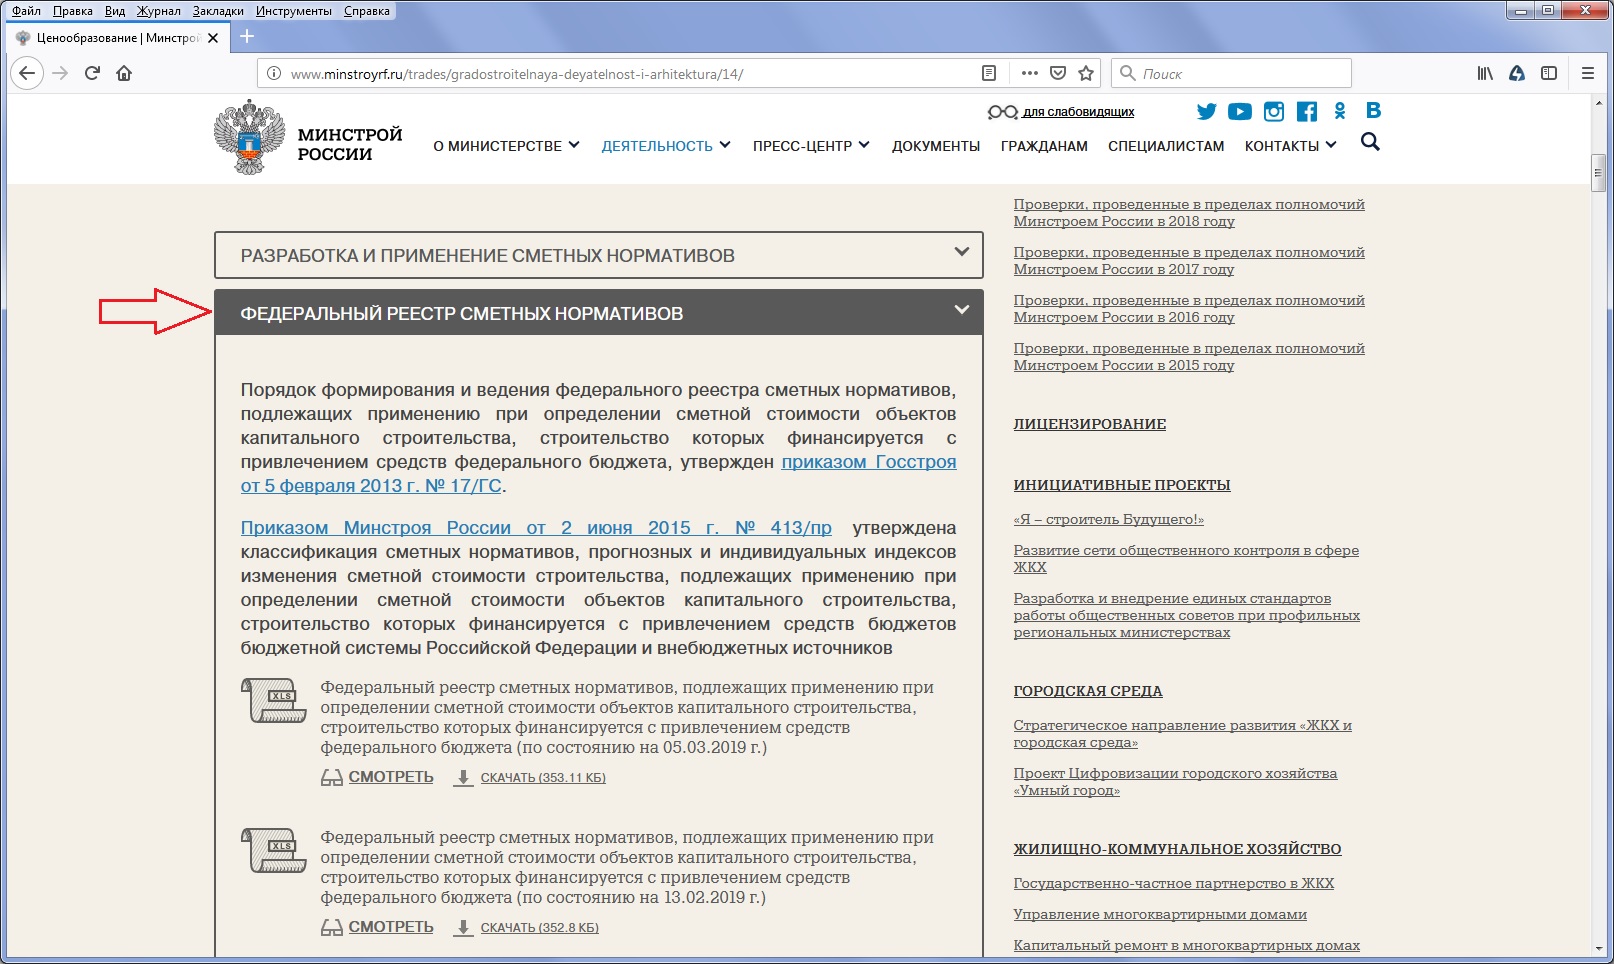Image resolution: width=1614 pixels, height=964 pixels.
Task: Select 'Документы' in the site navigation
Action: (x=935, y=146)
